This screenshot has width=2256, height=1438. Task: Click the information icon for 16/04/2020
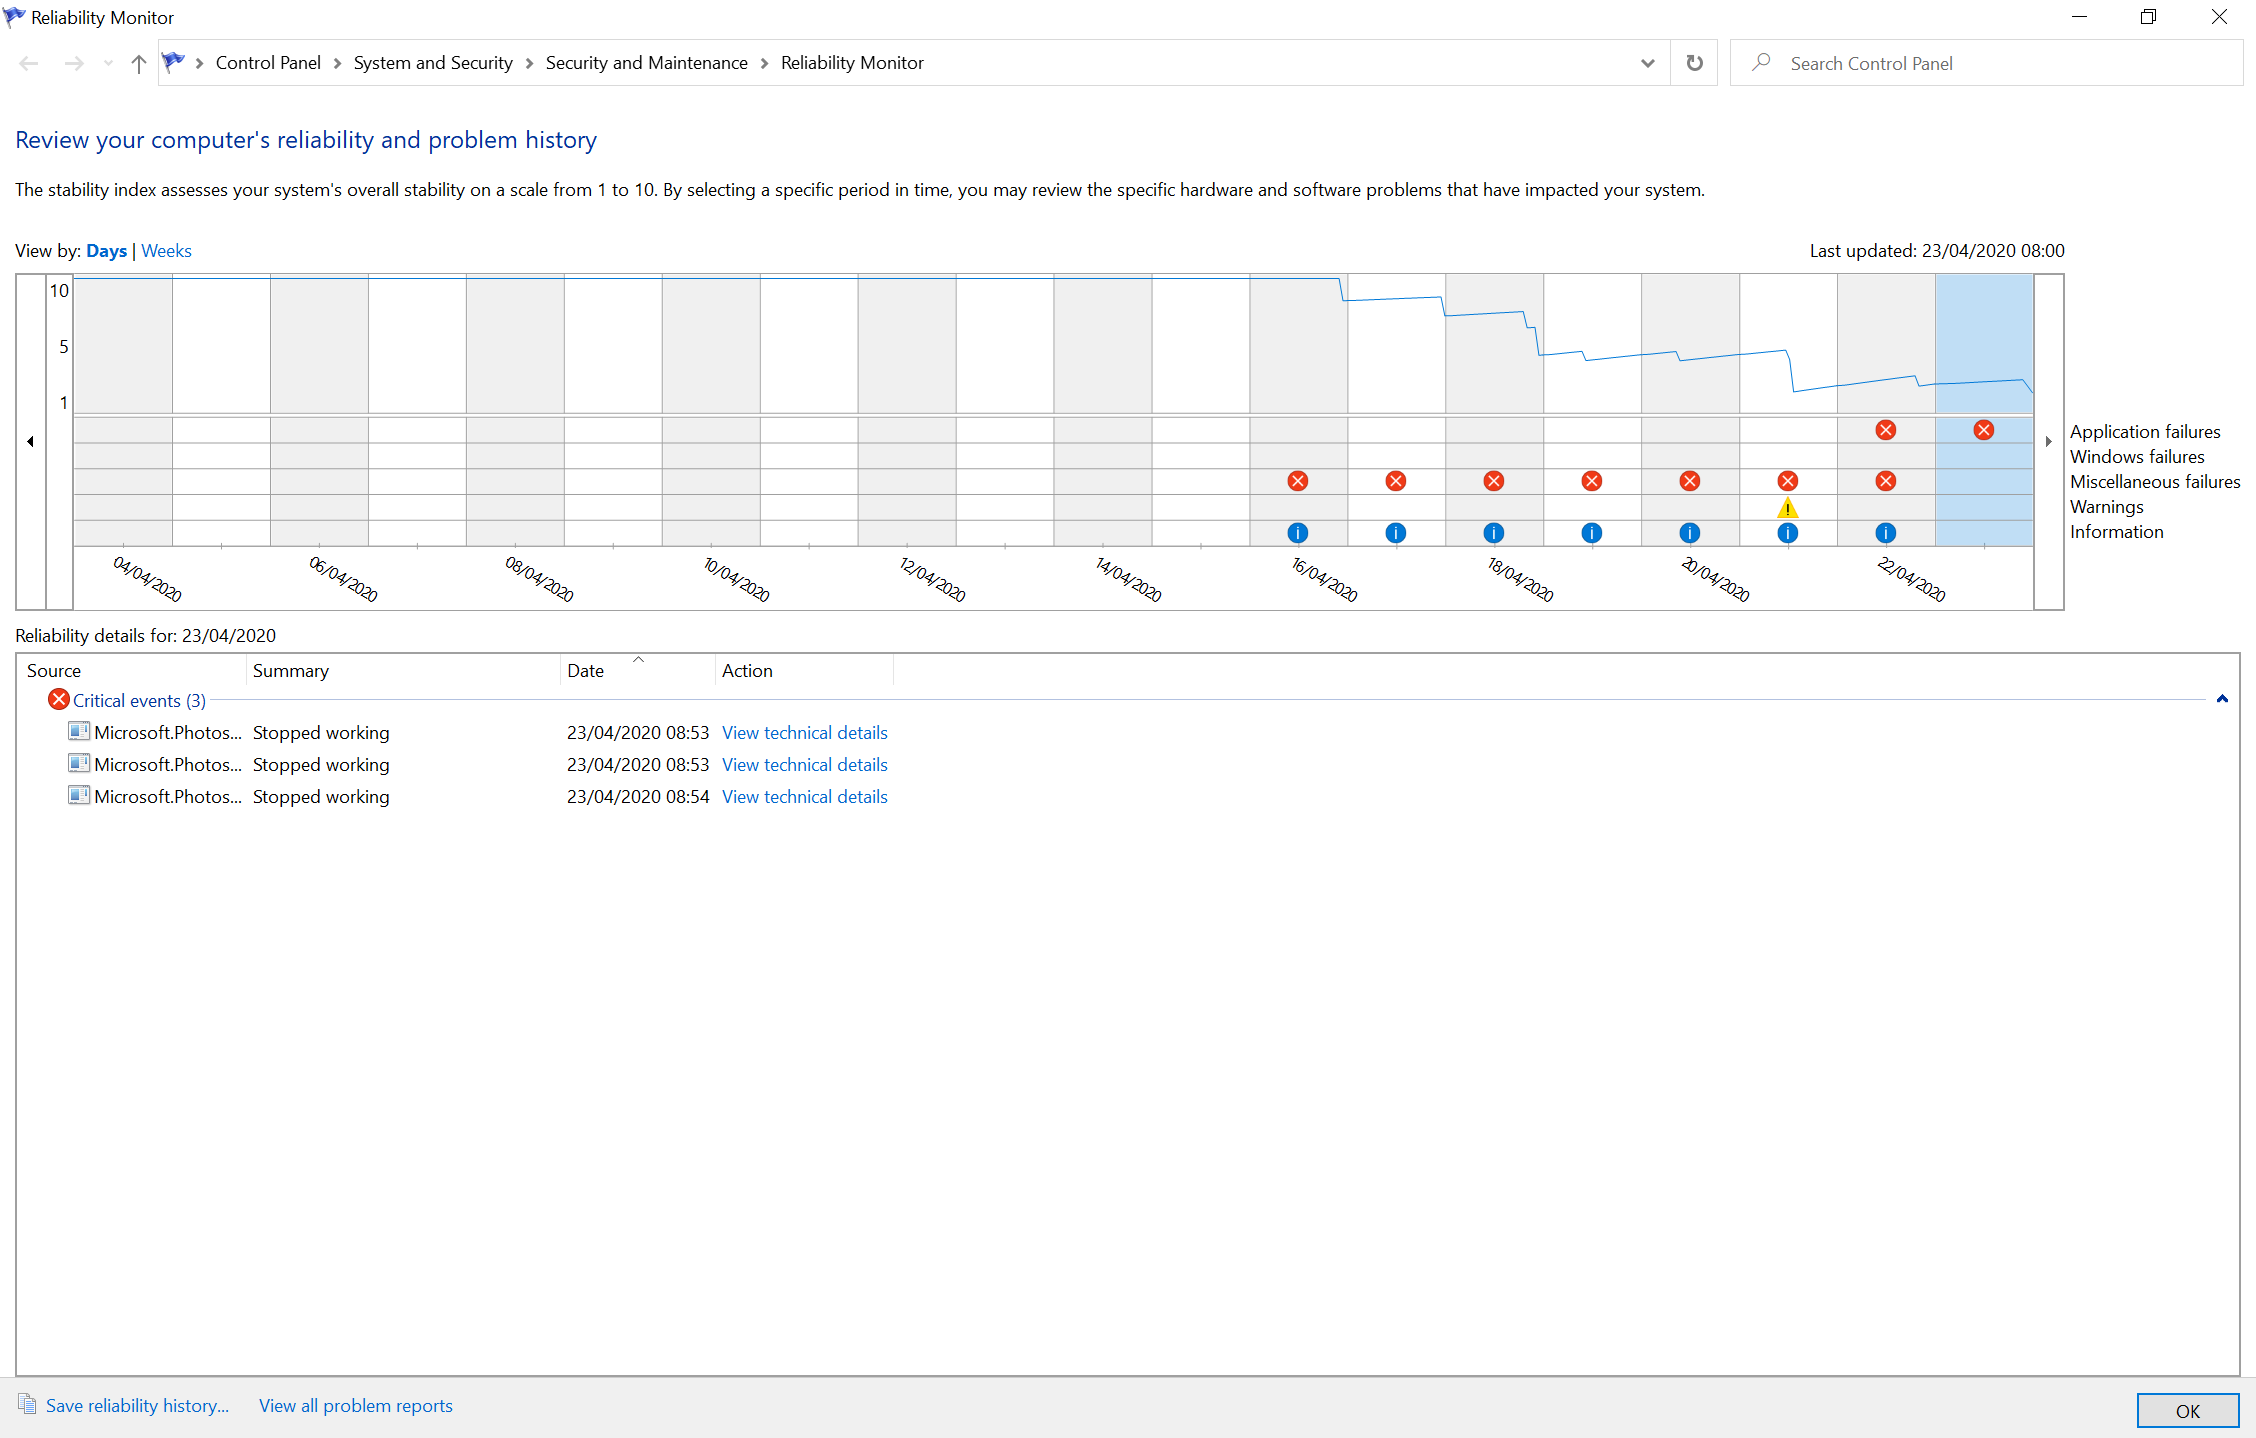point(1297,533)
